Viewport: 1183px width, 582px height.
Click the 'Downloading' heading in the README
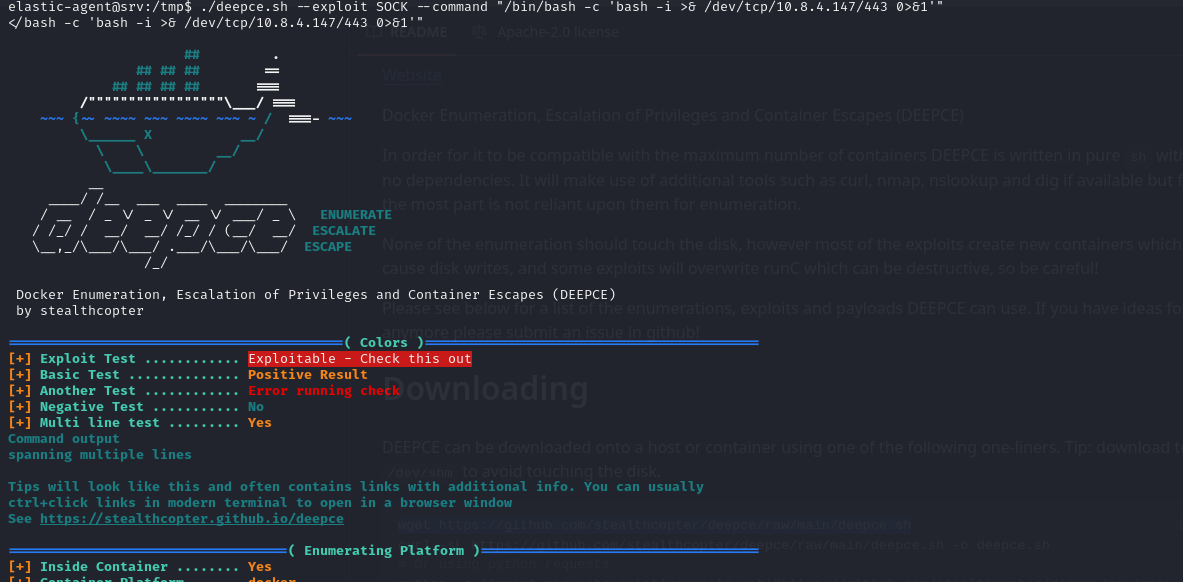(485, 389)
